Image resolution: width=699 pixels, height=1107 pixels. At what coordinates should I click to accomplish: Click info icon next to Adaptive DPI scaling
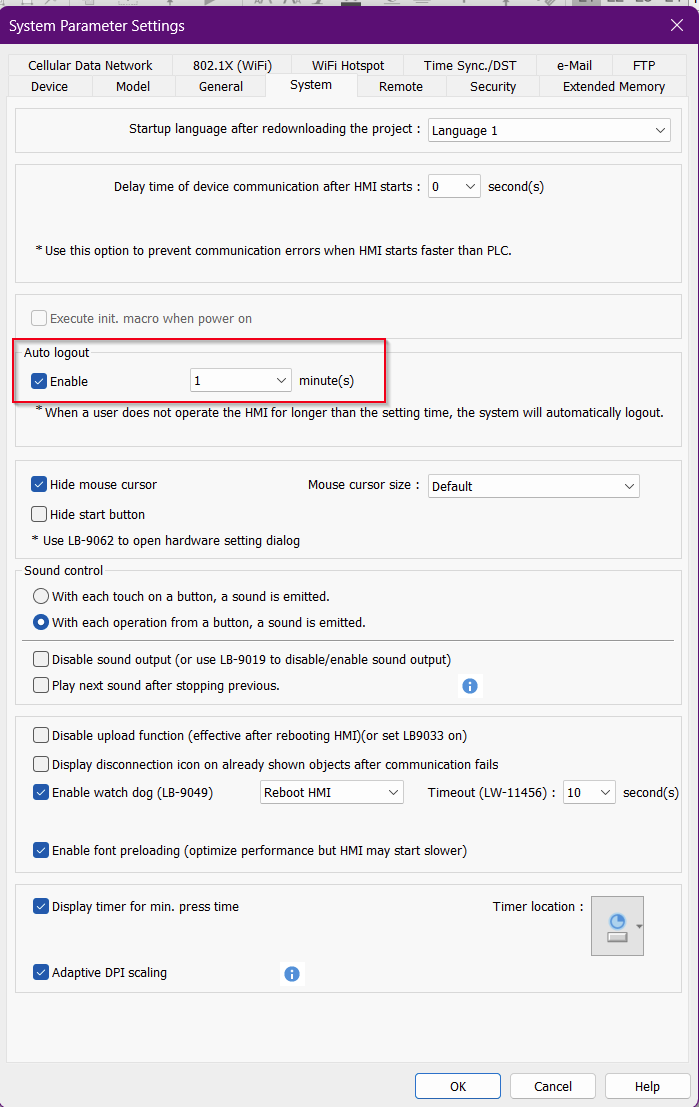(292, 973)
